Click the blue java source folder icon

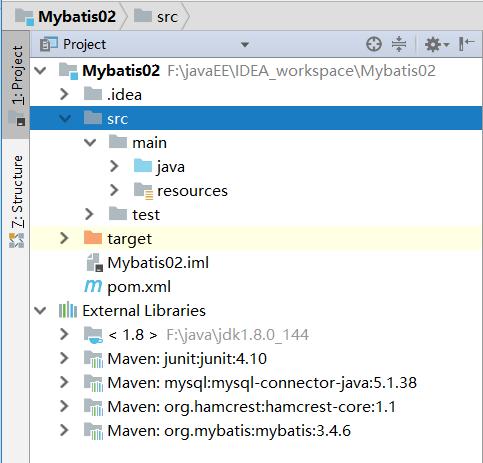143,166
